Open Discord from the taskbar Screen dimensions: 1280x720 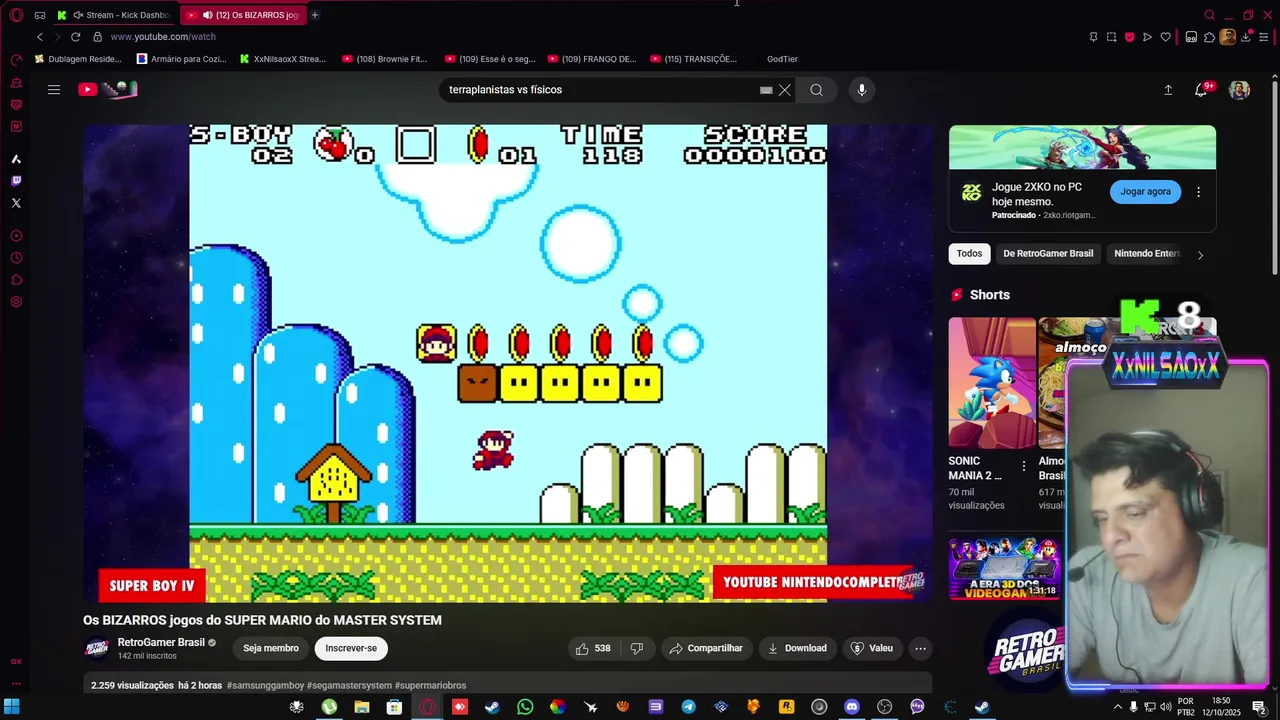point(852,707)
